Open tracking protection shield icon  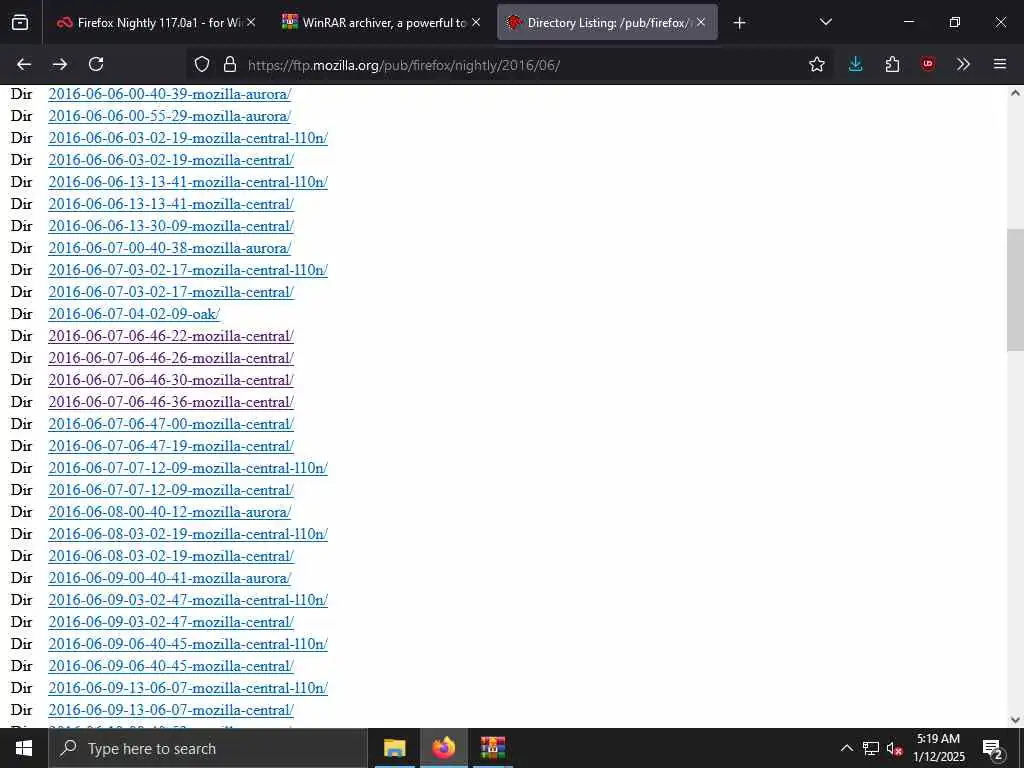coord(202,64)
